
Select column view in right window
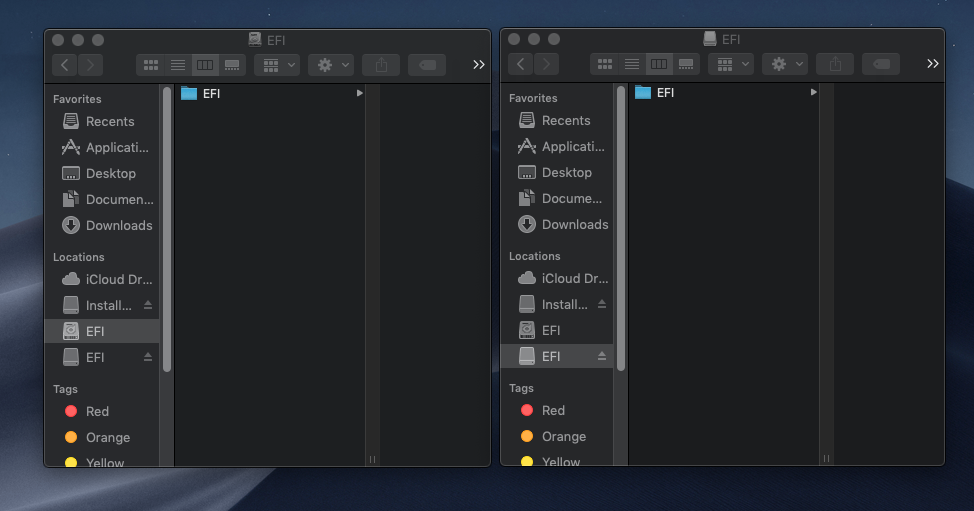click(659, 63)
